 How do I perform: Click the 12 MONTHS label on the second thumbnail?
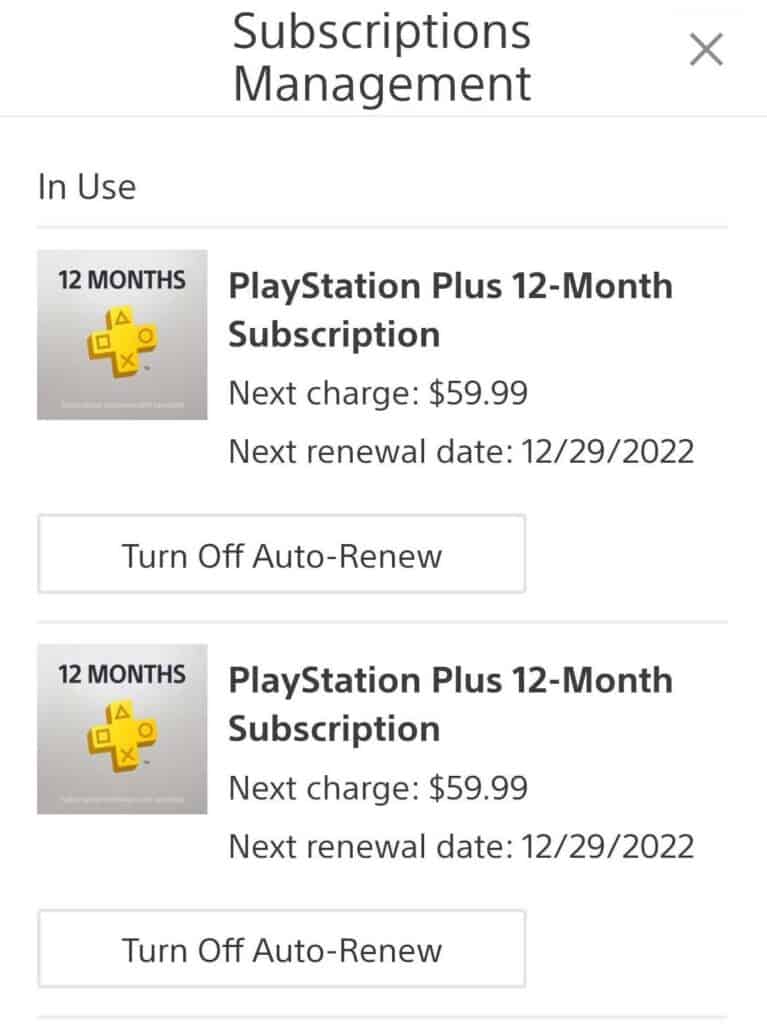(x=122, y=674)
